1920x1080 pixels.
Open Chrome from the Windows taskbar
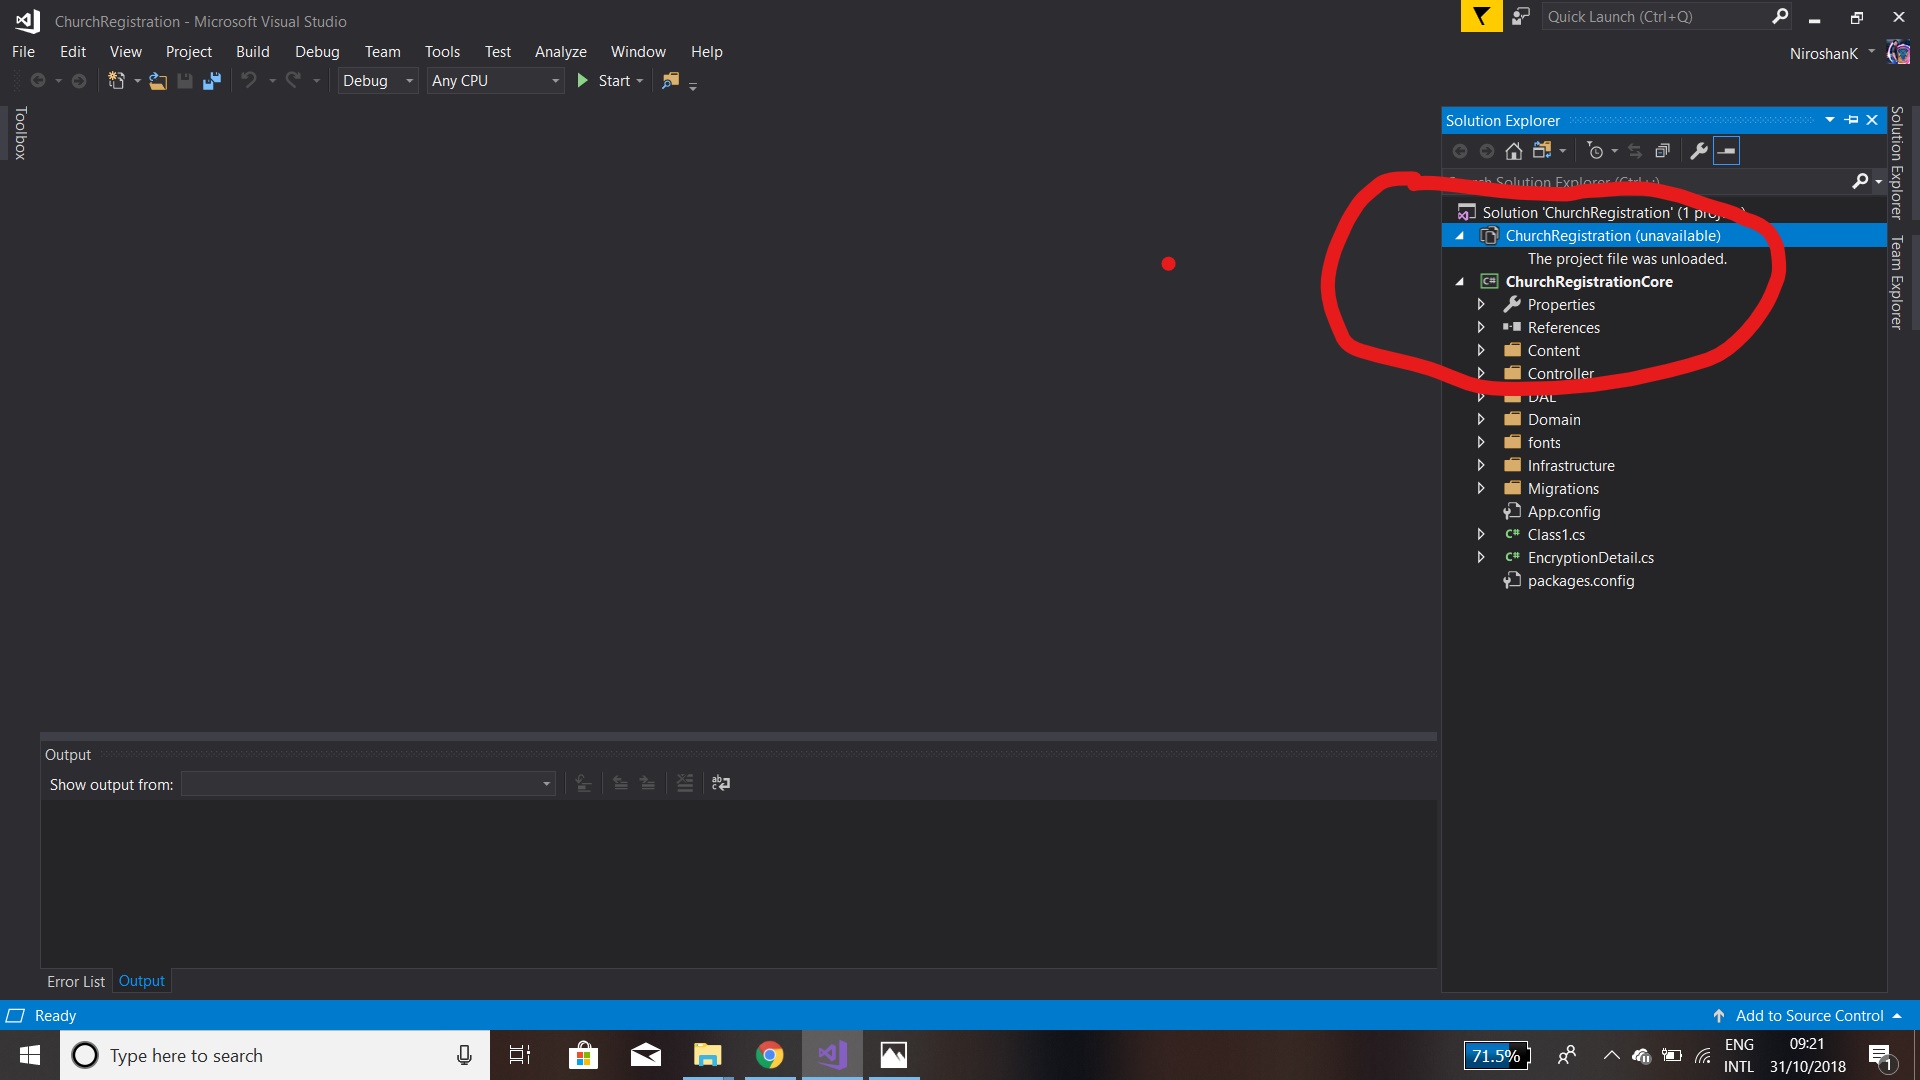click(x=769, y=1055)
